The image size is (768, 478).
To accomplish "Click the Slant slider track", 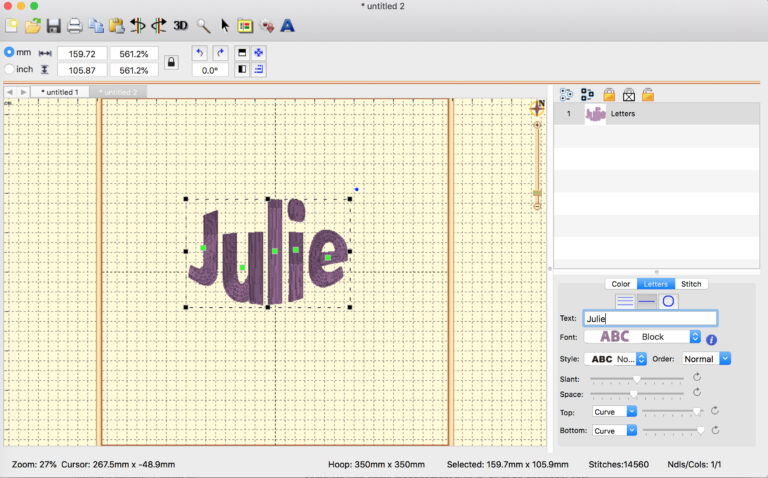I will coord(637,378).
